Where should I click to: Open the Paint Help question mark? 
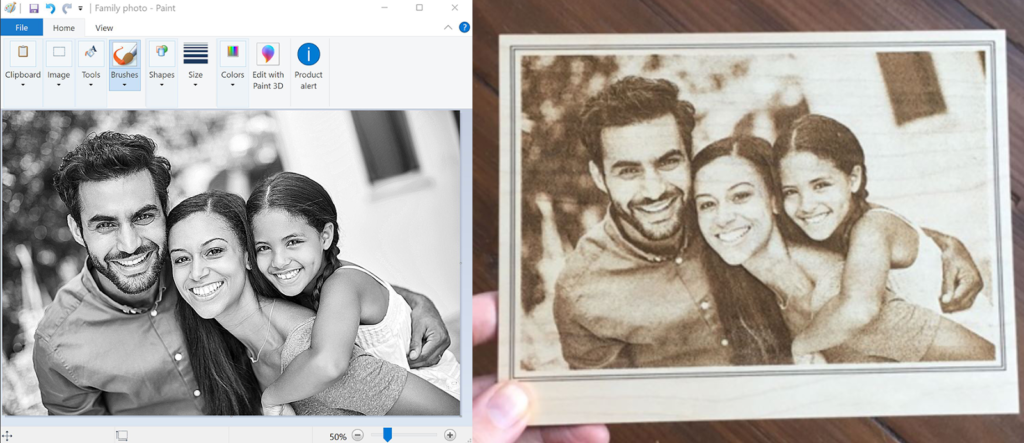point(462,28)
